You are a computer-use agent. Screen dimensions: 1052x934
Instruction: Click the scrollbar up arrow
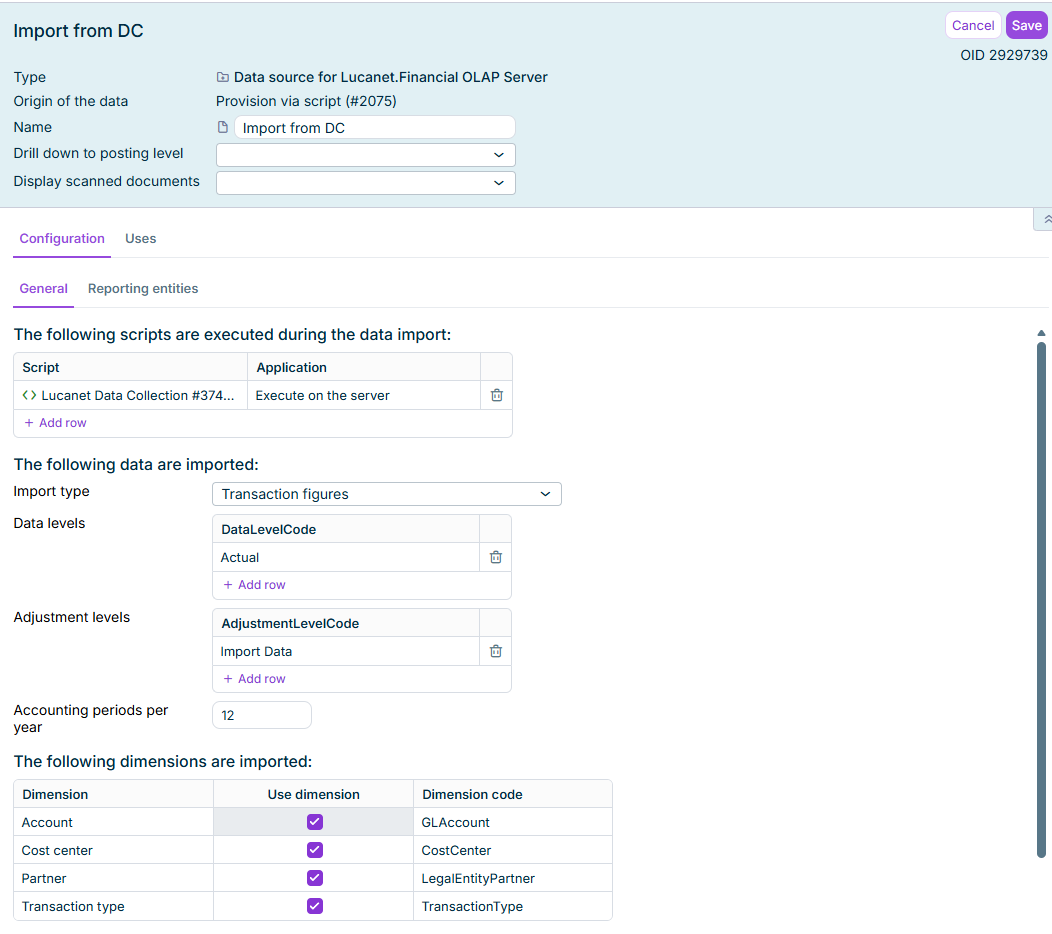(x=1041, y=333)
